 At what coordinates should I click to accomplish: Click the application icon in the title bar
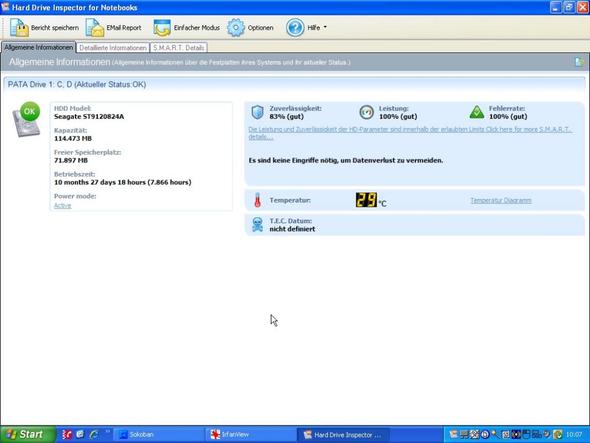point(5,7)
